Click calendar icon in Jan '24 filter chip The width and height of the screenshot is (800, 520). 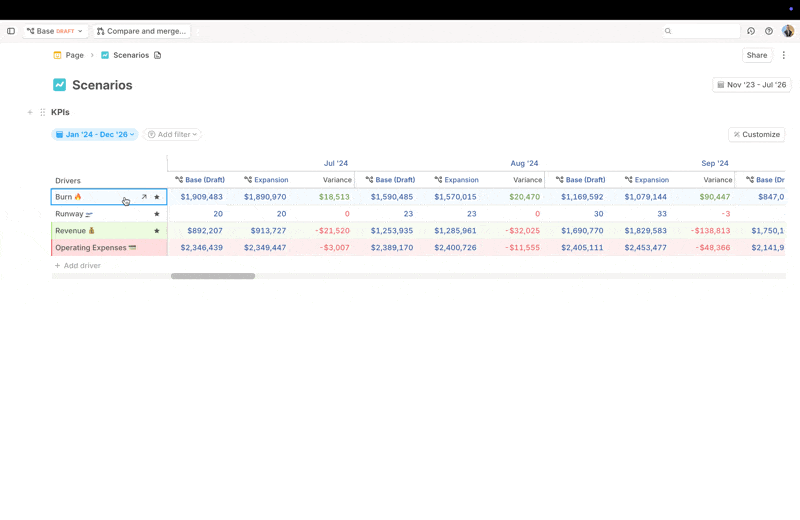coord(59,135)
